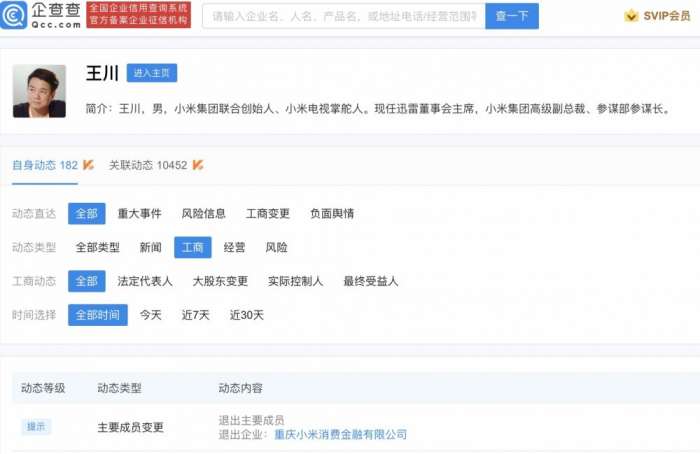The width and height of the screenshot is (700, 454).
Task: Switch to 自身动态 tab
Action: coord(44,165)
